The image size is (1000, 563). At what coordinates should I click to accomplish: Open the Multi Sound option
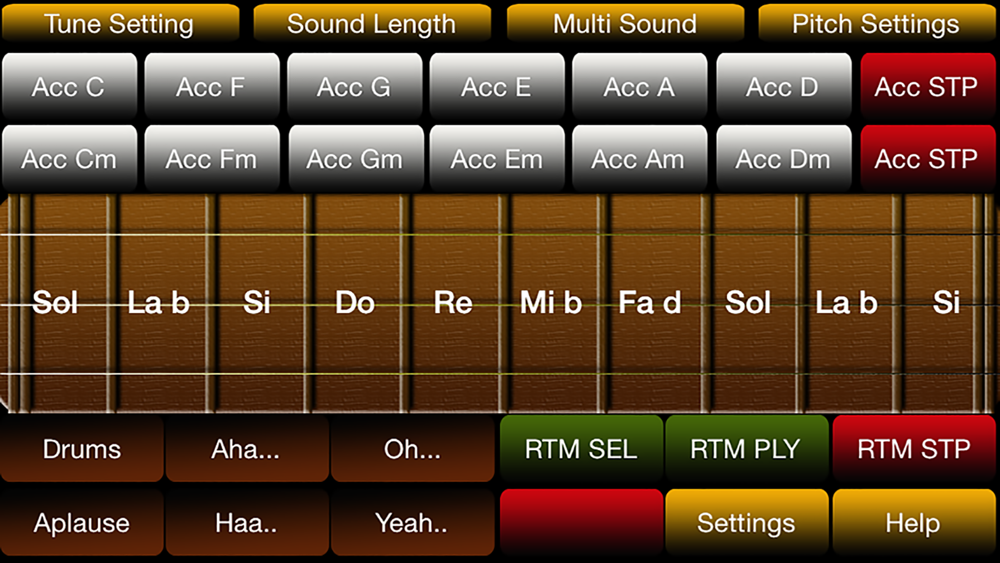coord(625,23)
